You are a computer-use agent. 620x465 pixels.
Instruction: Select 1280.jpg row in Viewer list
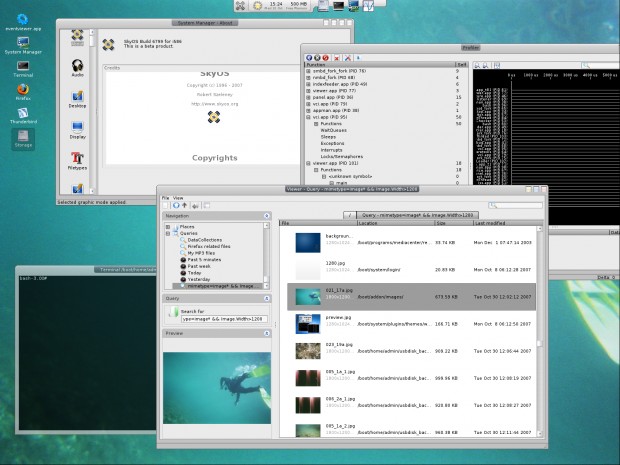(411, 270)
